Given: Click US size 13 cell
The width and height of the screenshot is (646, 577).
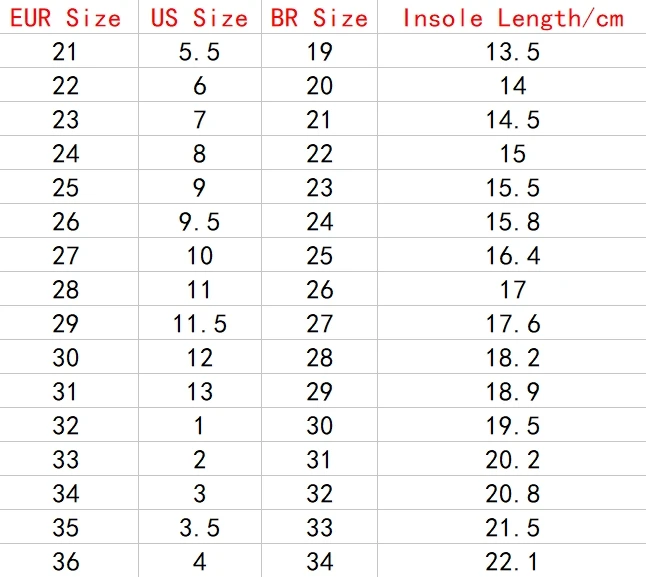Looking at the screenshot, I should [199, 392].
